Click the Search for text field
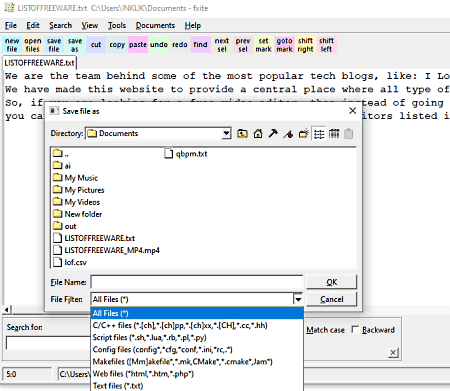This screenshot has width=450, height=391. point(48,343)
